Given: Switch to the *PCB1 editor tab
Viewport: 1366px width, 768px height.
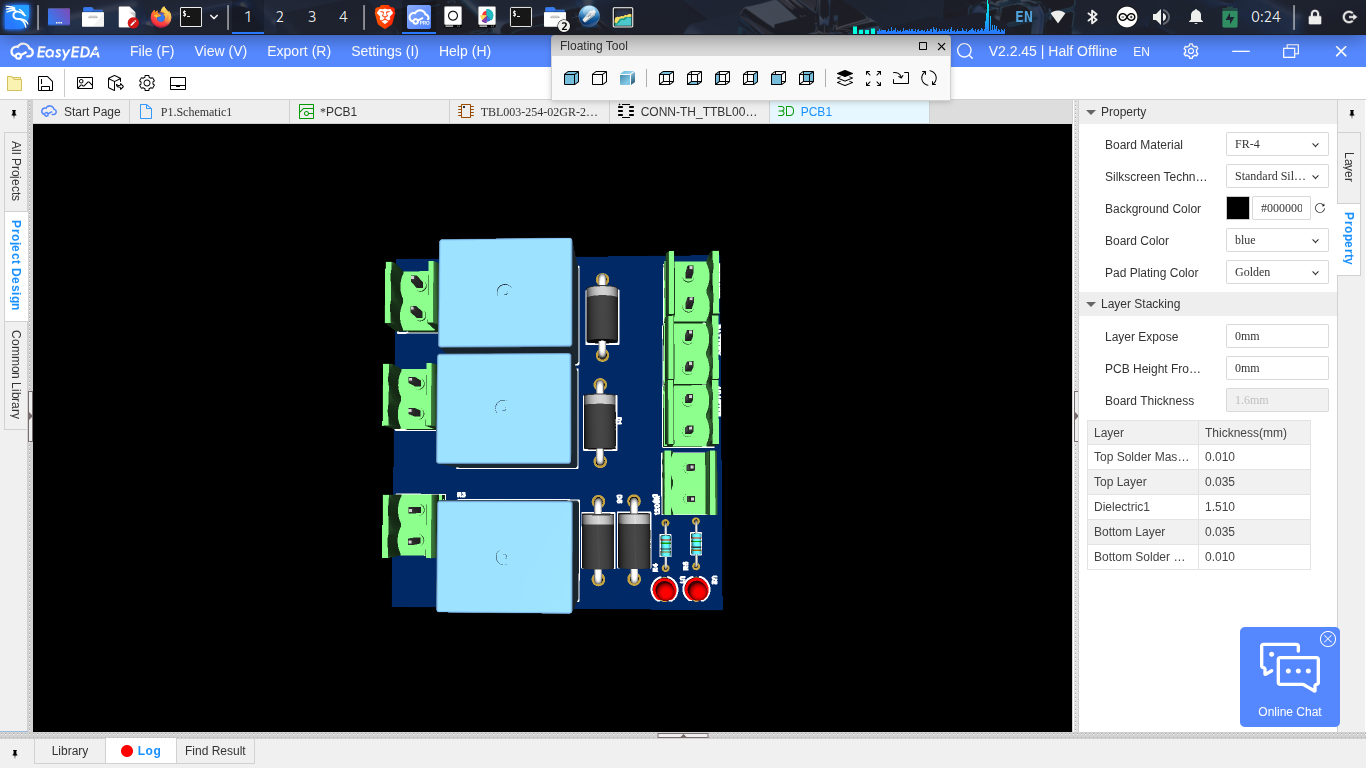Looking at the screenshot, I should click(370, 112).
